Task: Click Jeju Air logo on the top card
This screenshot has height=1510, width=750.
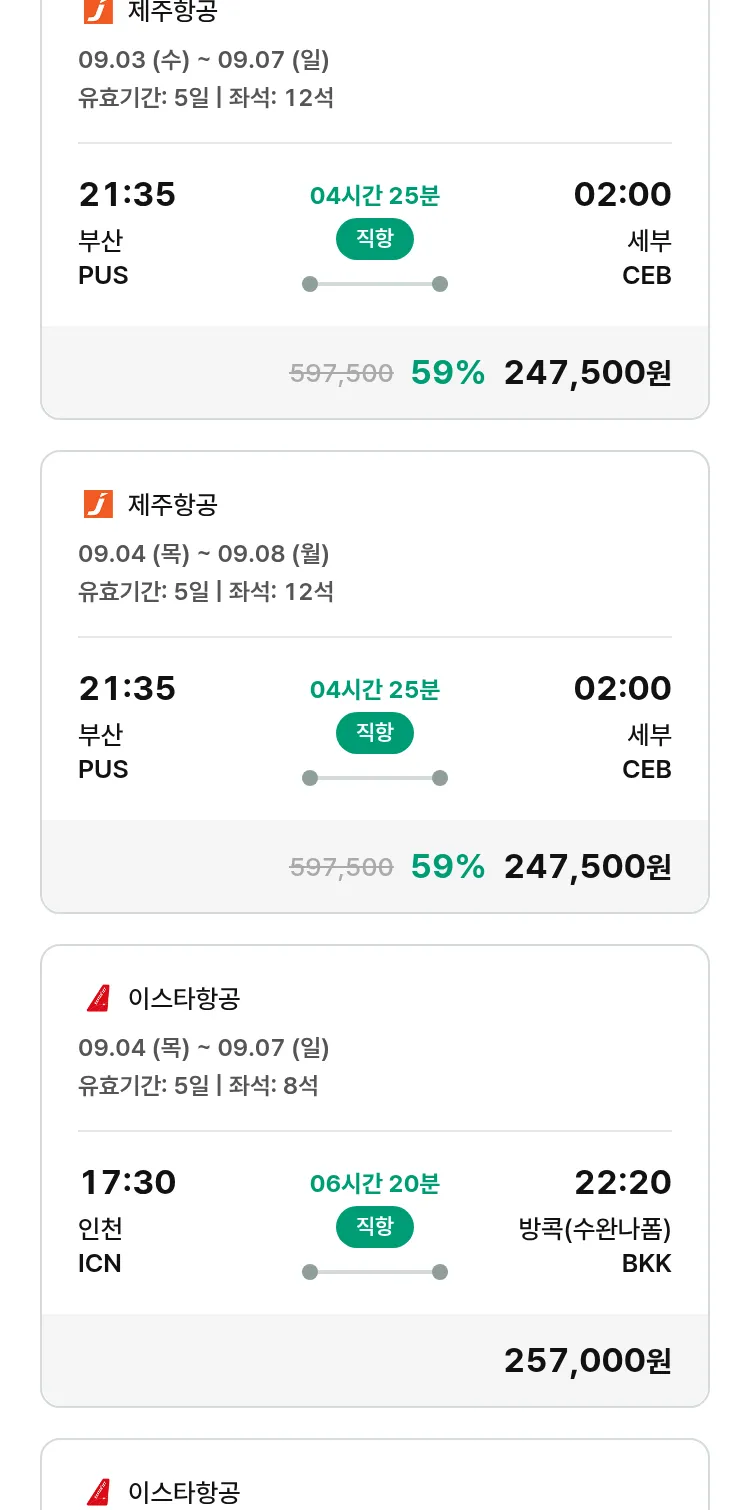Action: (98, 11)
